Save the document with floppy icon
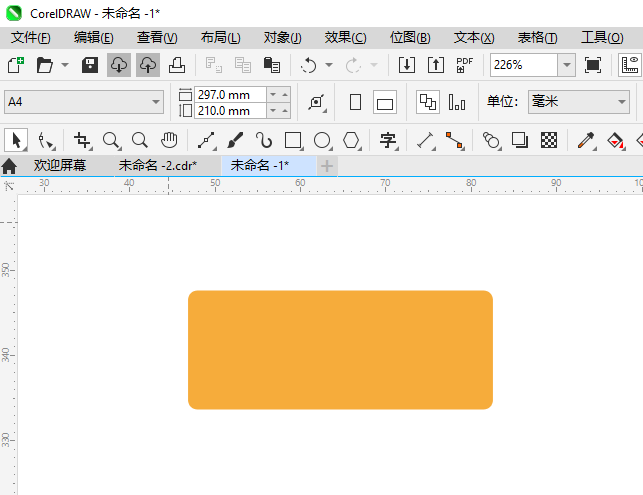643x495 pixels. pos(90,65)
